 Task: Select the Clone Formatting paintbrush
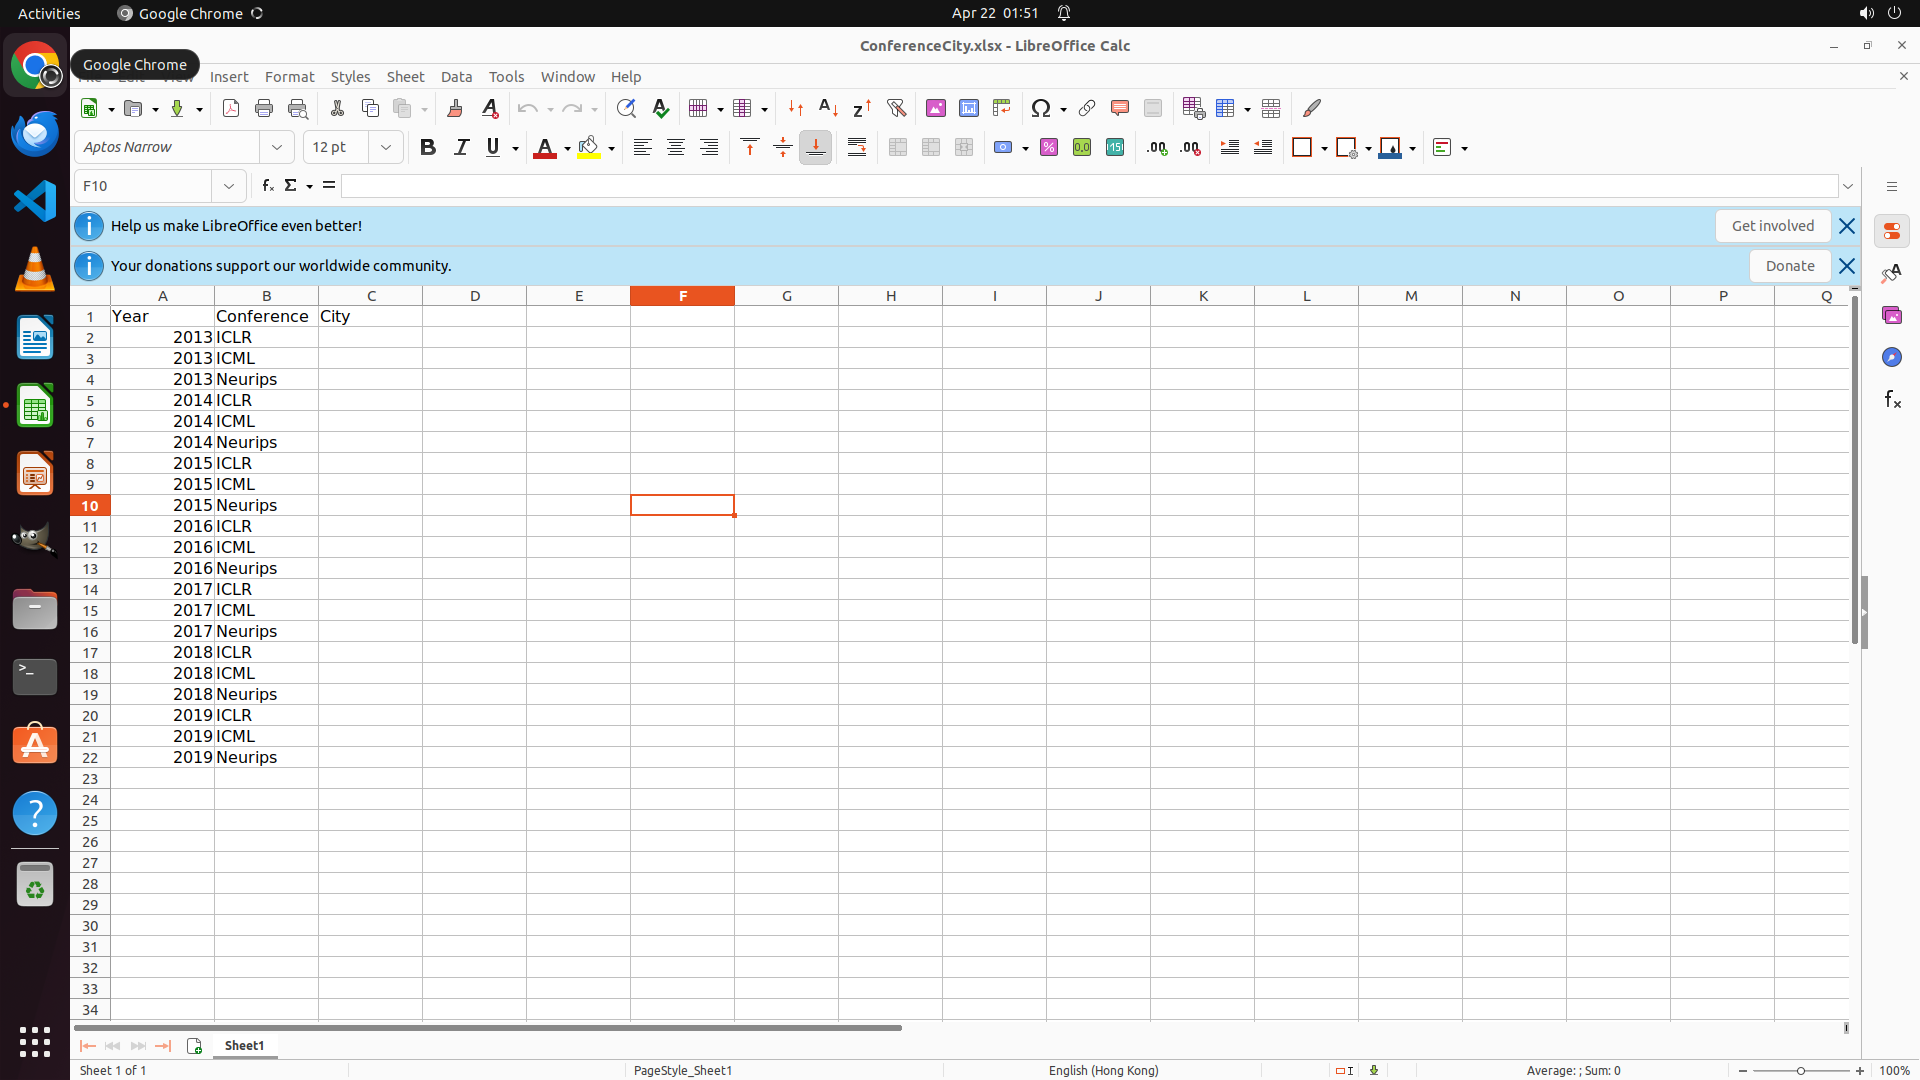(455, 108)
